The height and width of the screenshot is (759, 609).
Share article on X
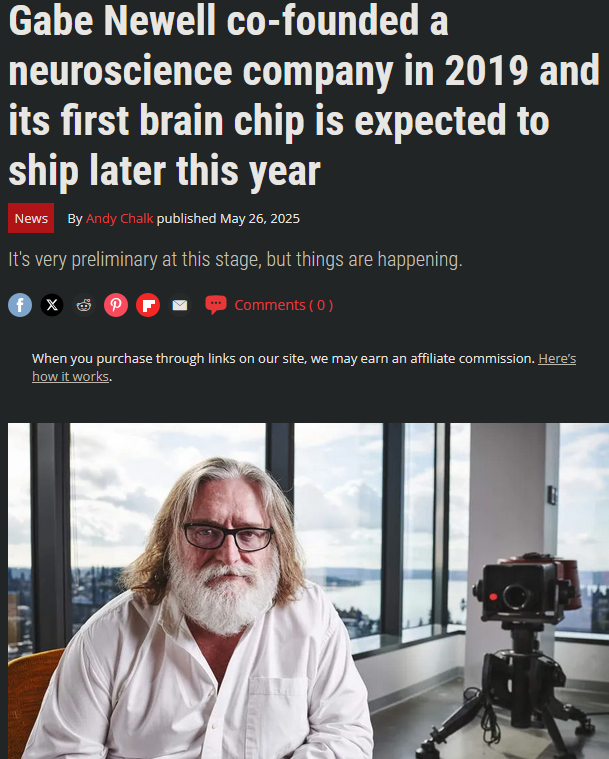pos(52,305)
